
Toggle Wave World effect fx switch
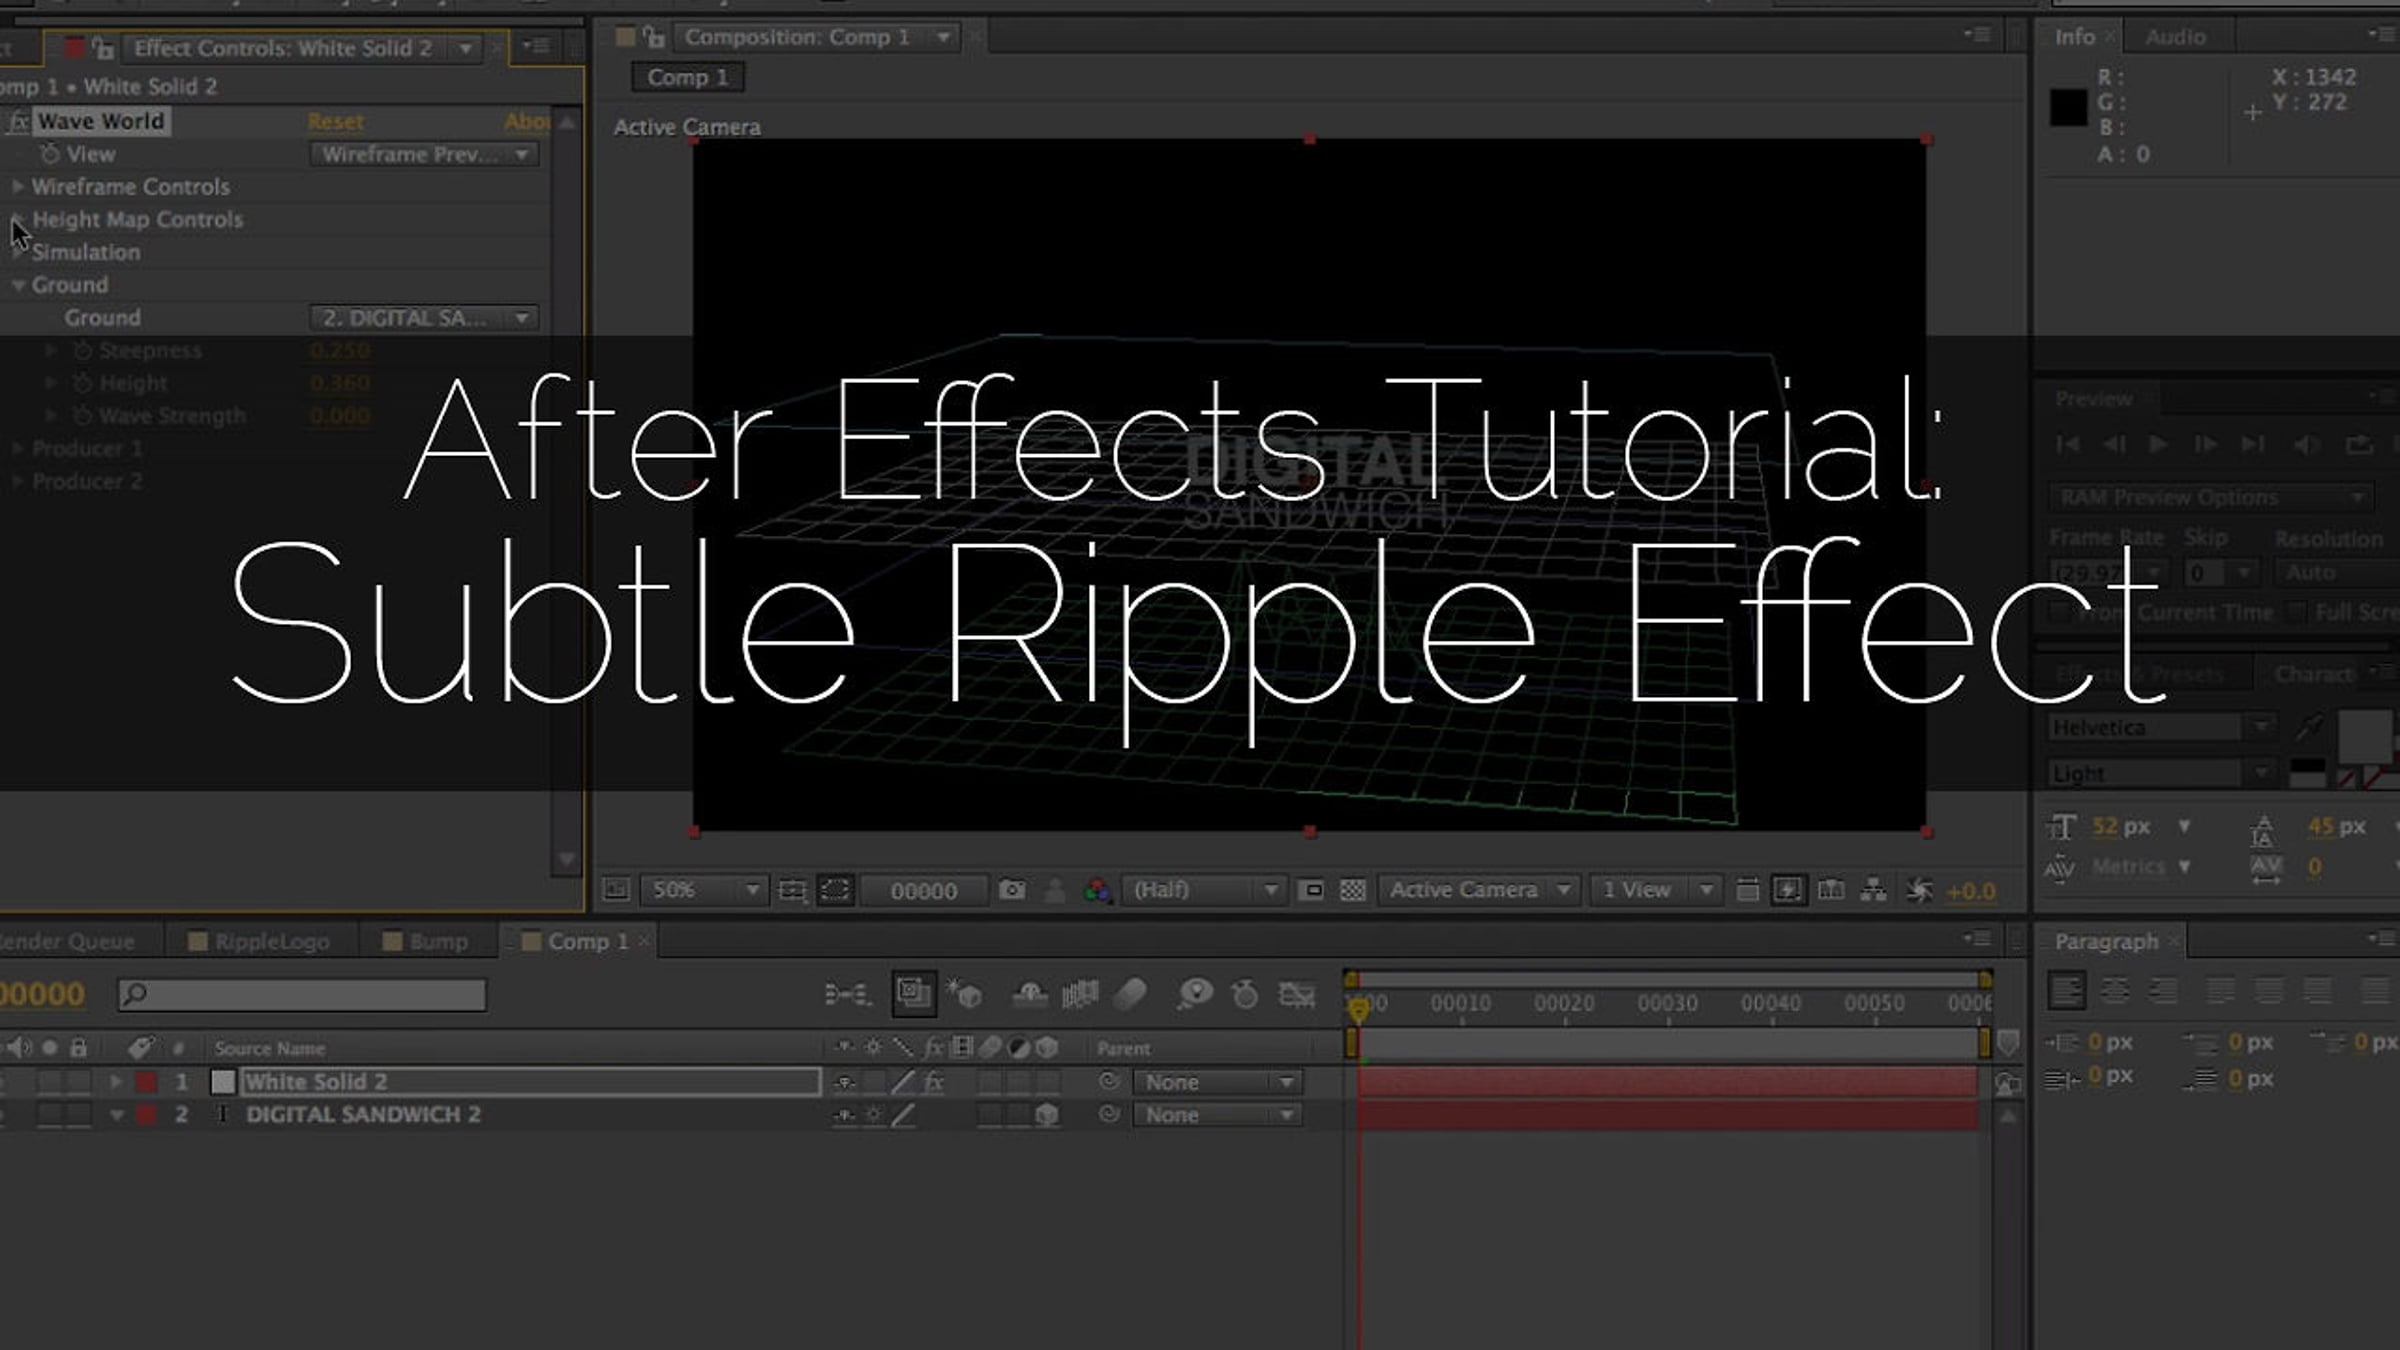point(18,122)
